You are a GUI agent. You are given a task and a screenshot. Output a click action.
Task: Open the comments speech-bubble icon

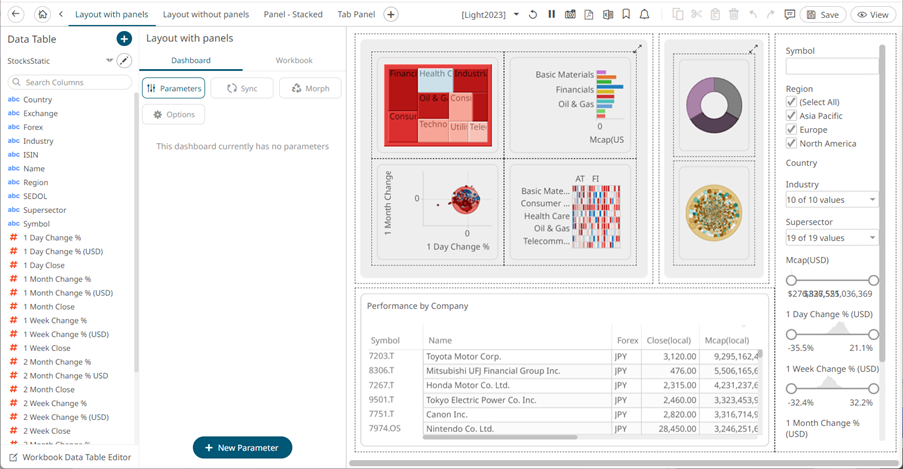[x=790, y=15]
